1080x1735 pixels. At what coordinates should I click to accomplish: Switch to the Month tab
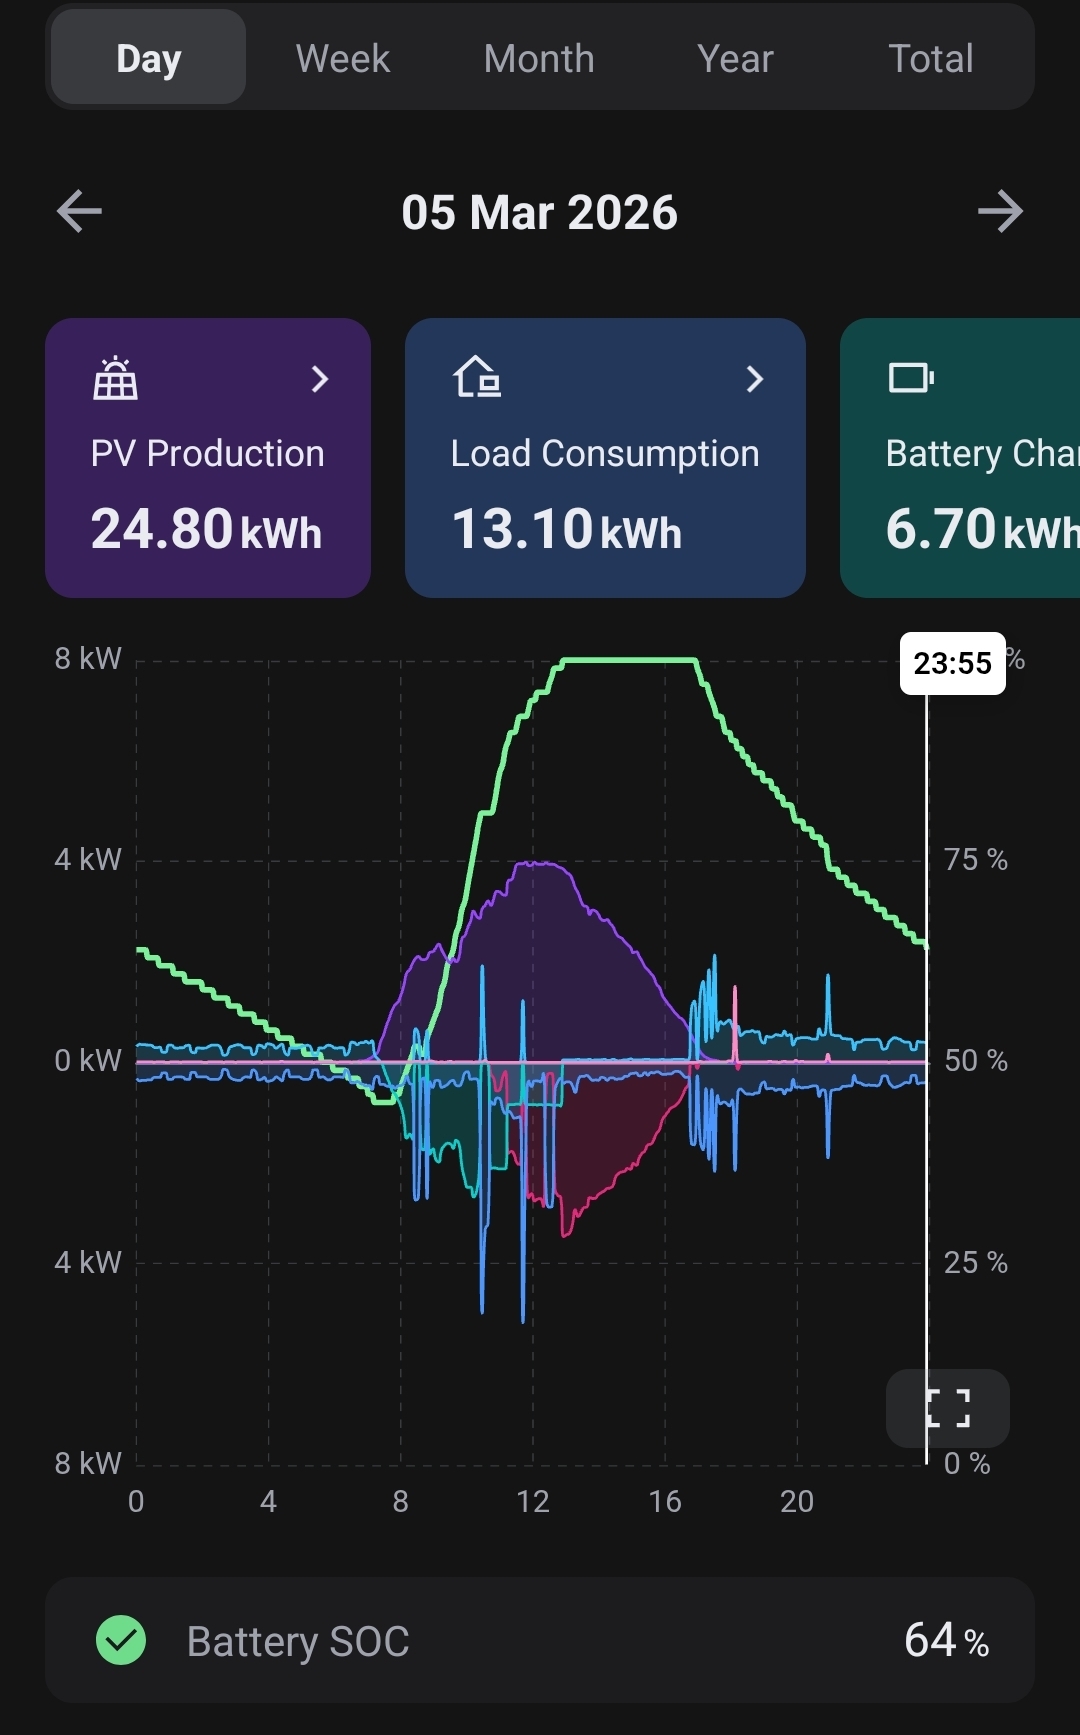[539, 59]
